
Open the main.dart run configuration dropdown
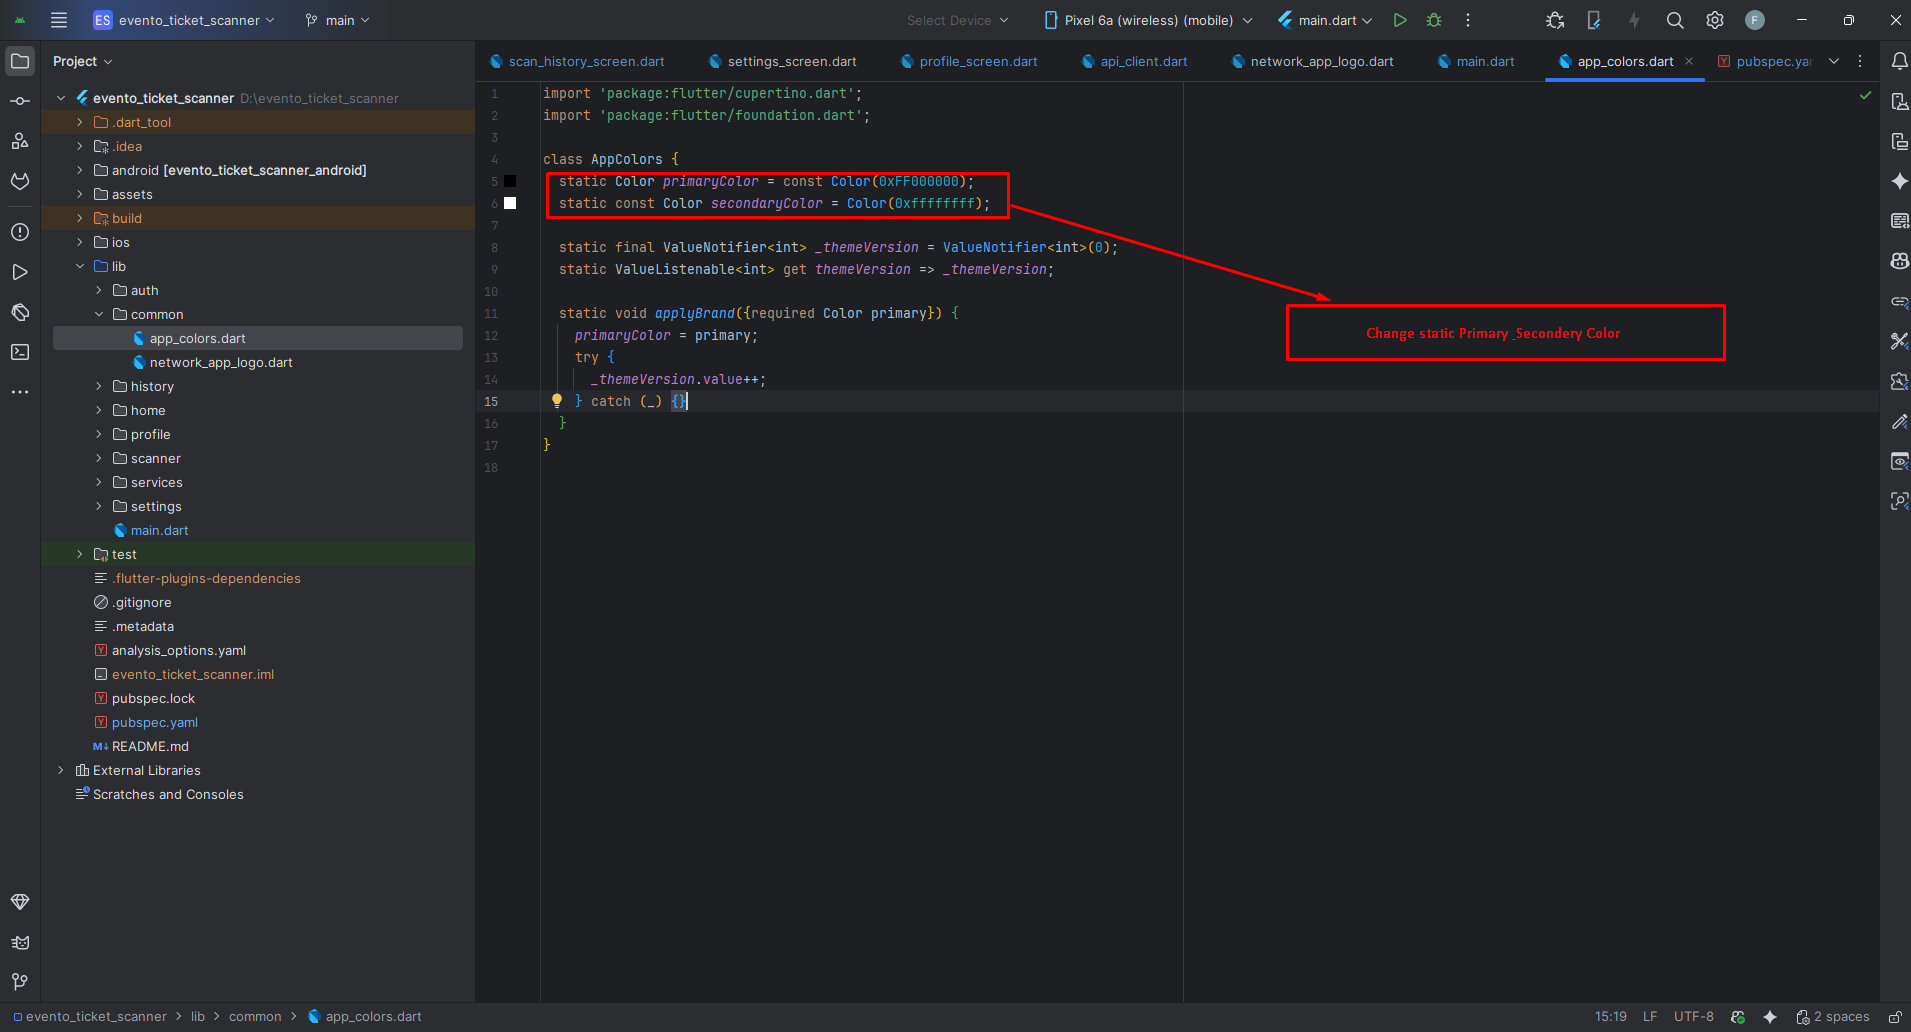tap(1325, 20)
